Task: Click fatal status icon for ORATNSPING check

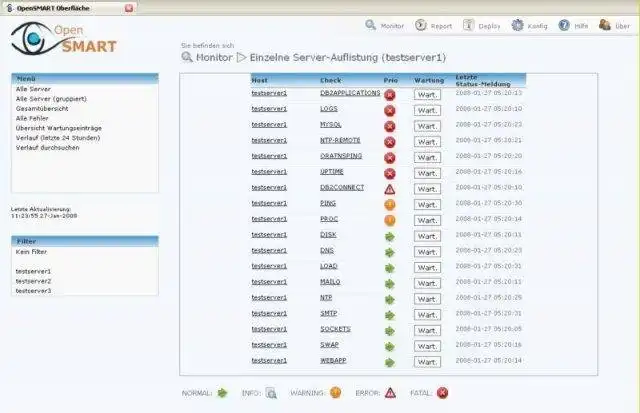Action: [390, 158]
